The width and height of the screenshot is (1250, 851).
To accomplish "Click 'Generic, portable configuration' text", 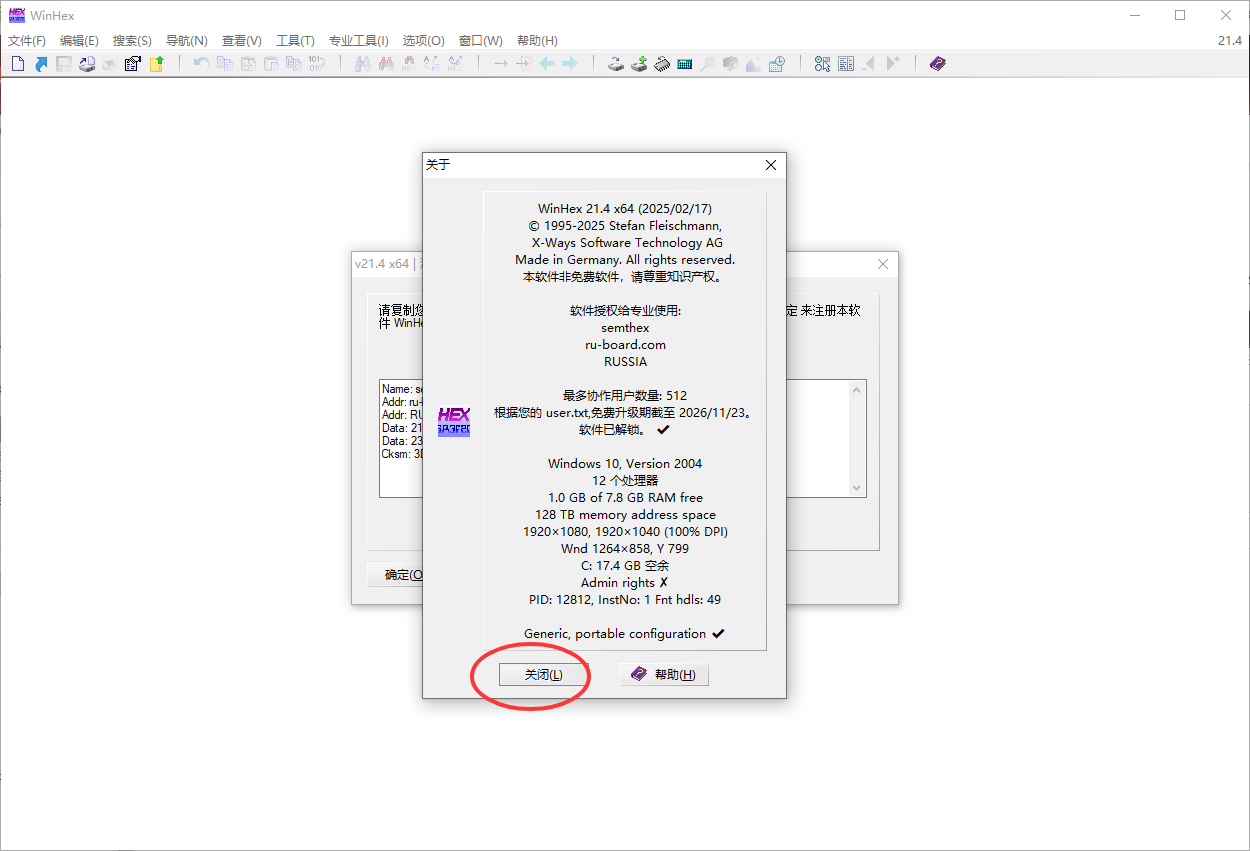I will (615, 633).
